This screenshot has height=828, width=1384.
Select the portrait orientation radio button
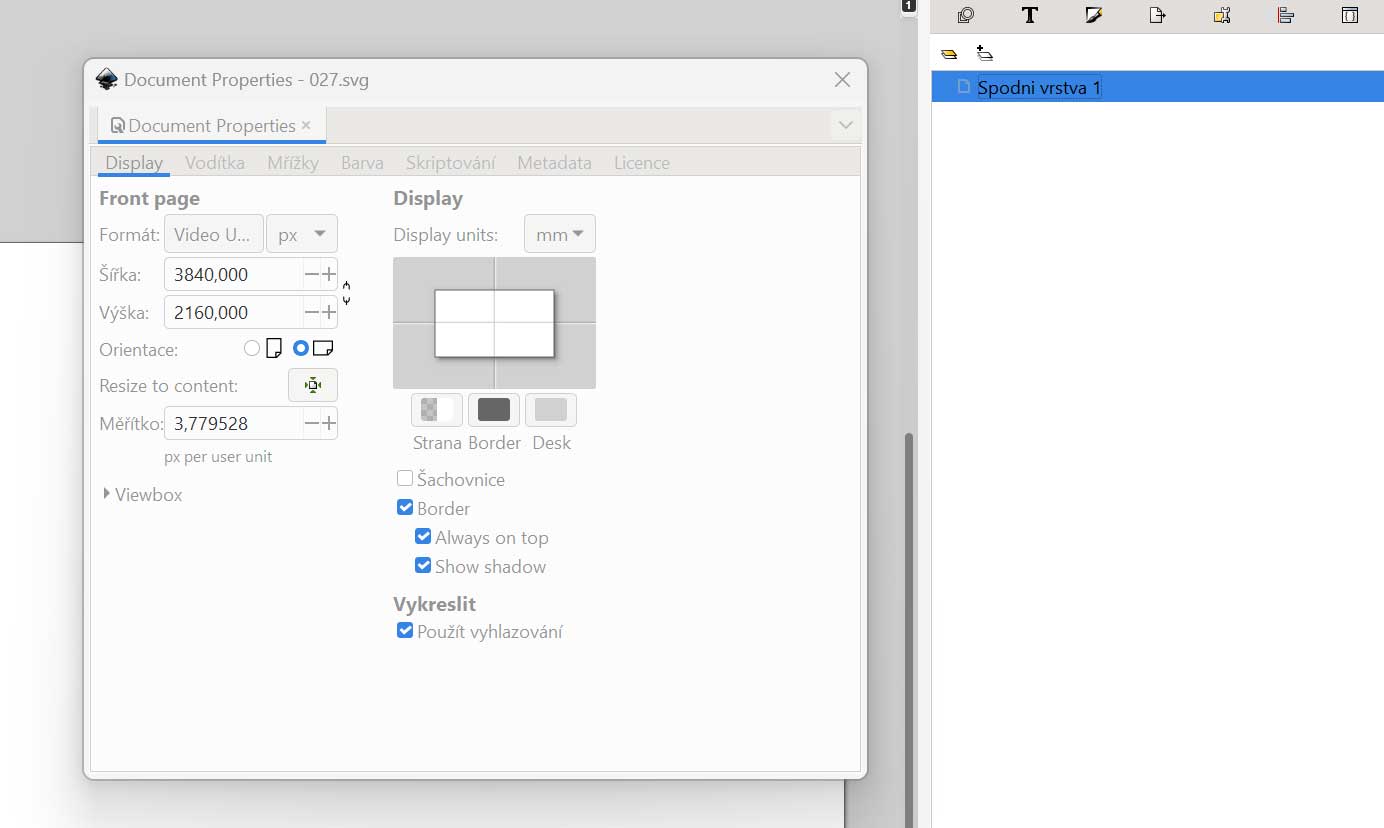pos(252,349)
